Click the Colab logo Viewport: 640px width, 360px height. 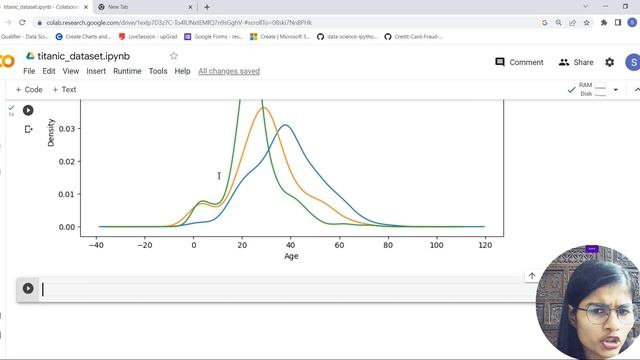pyautogui.click(x=7, y=61)
